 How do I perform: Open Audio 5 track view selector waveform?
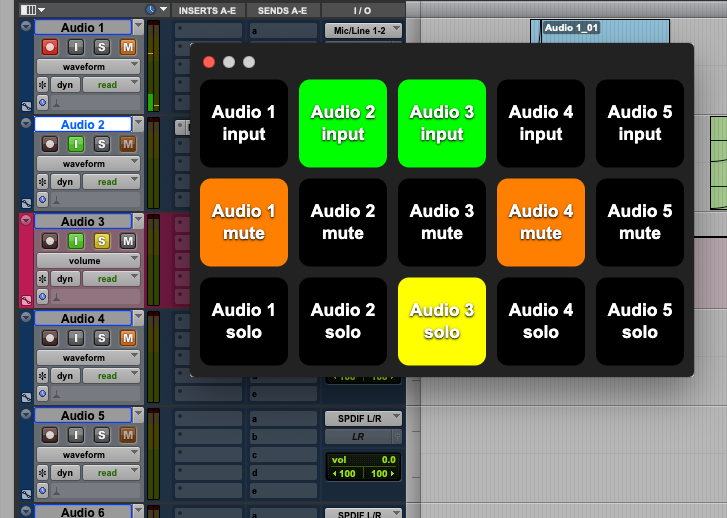(x=88, y=454)
